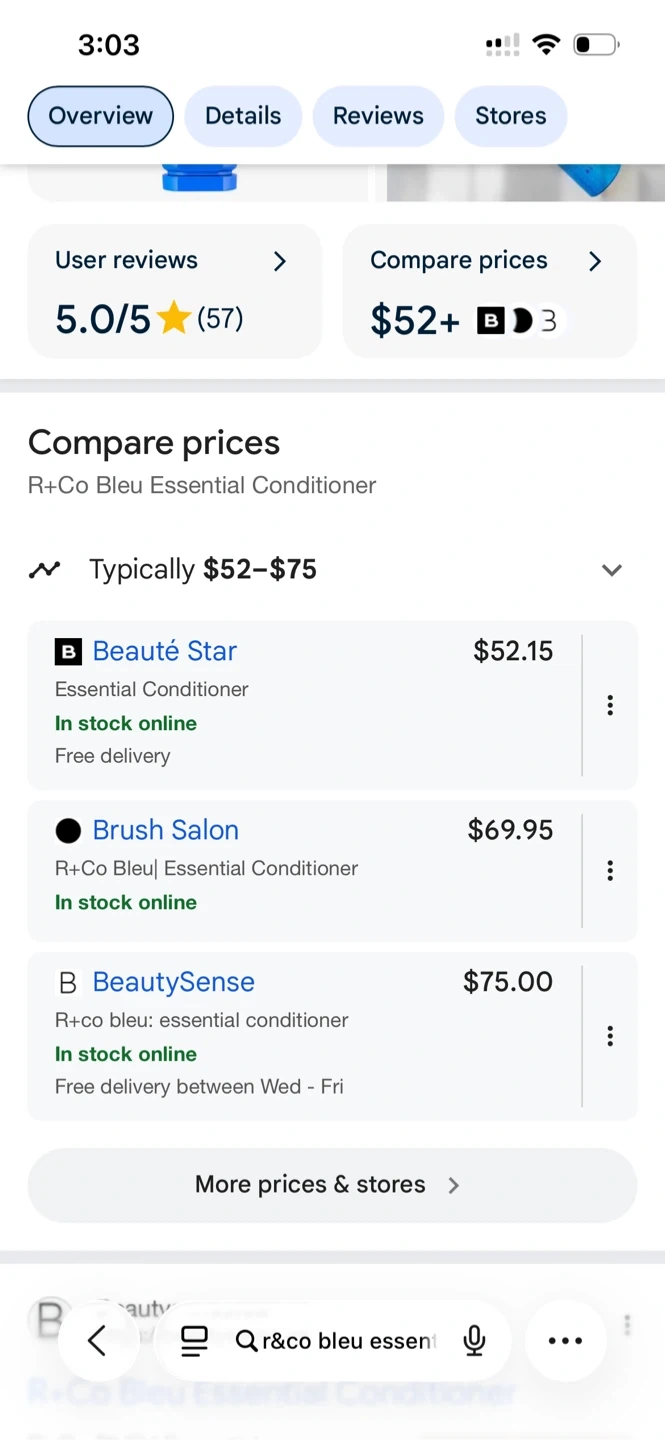
Task: Open the tabs icon beside search field
Action: pos(194,1340)
